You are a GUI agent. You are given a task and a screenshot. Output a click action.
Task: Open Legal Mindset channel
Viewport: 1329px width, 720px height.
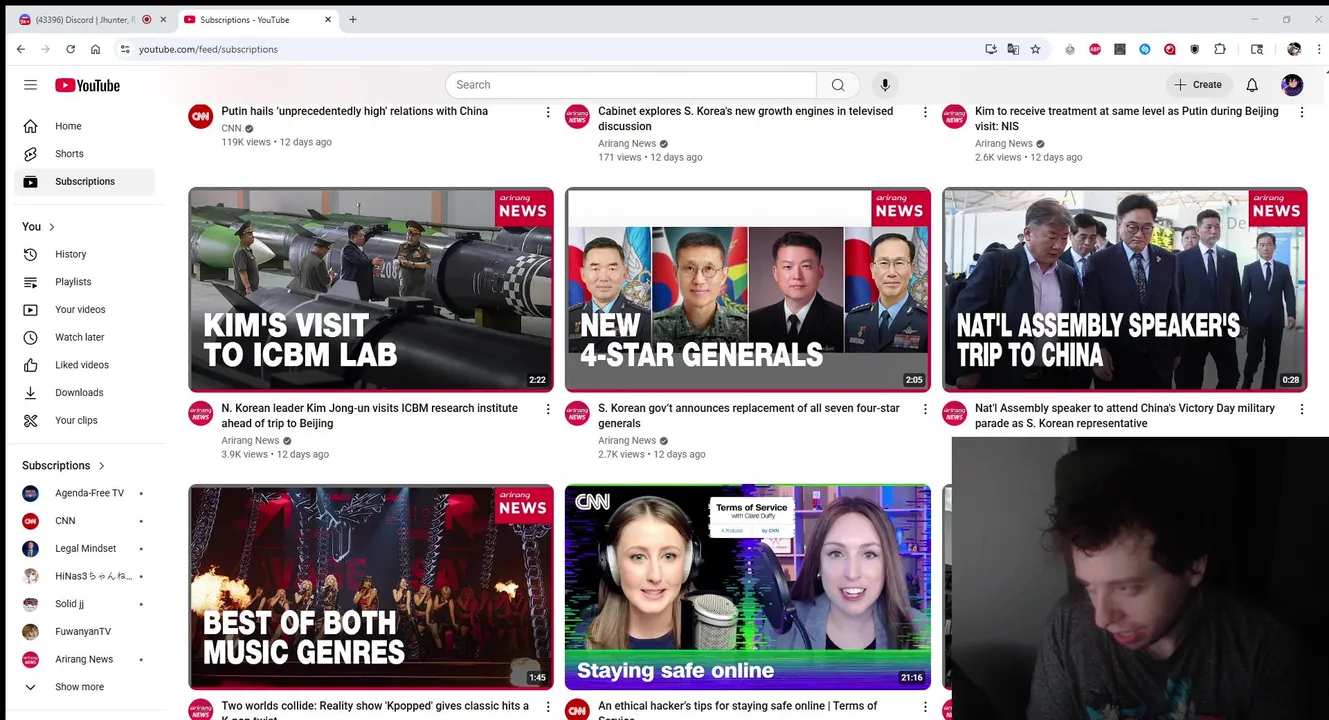86,549
